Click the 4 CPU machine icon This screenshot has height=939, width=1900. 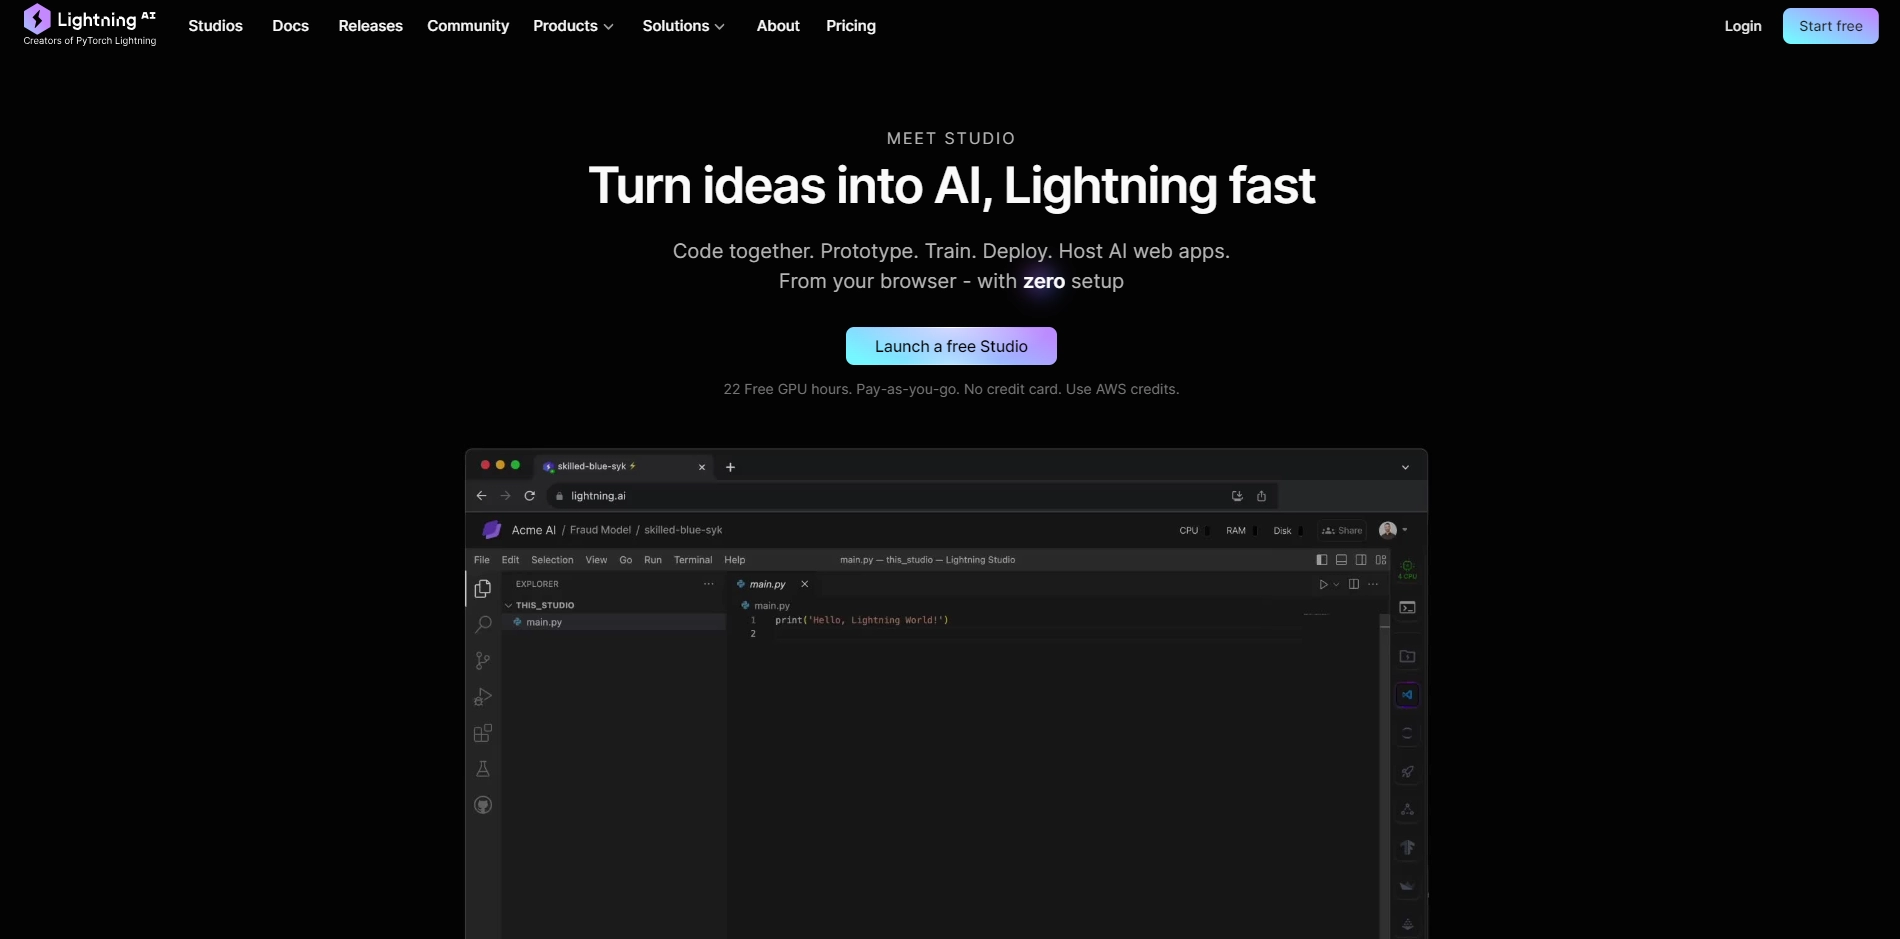pyautogui.click(x=1407, y=569)
